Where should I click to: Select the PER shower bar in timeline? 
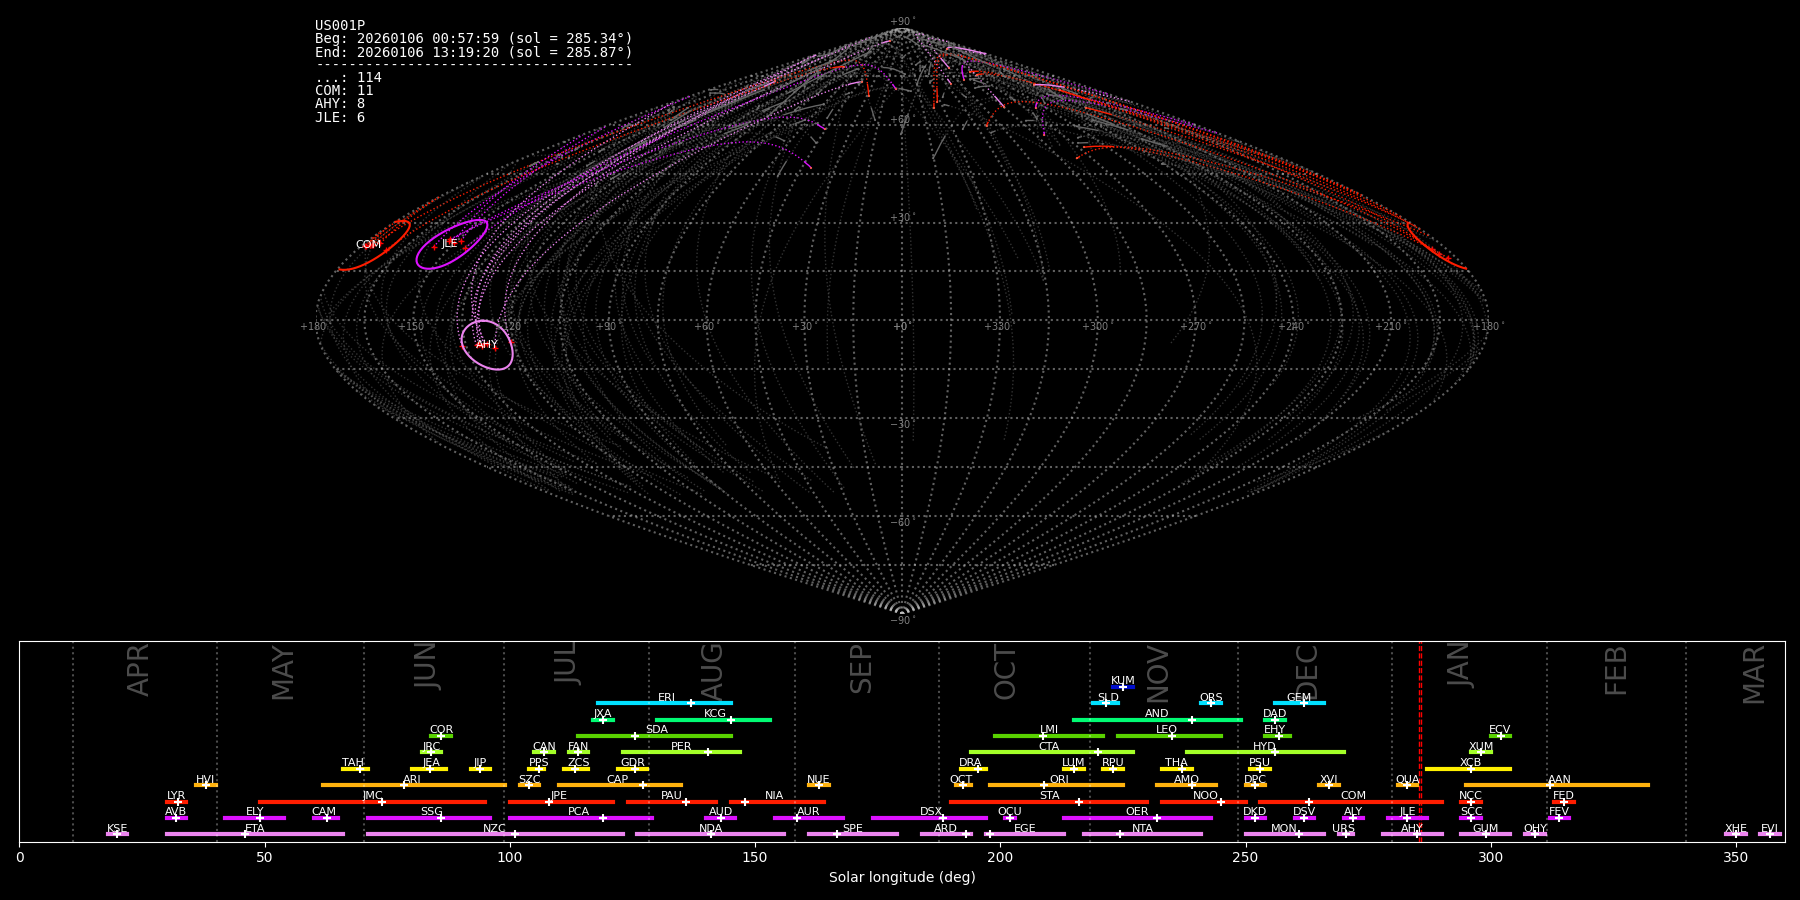[x=681, y=752]
